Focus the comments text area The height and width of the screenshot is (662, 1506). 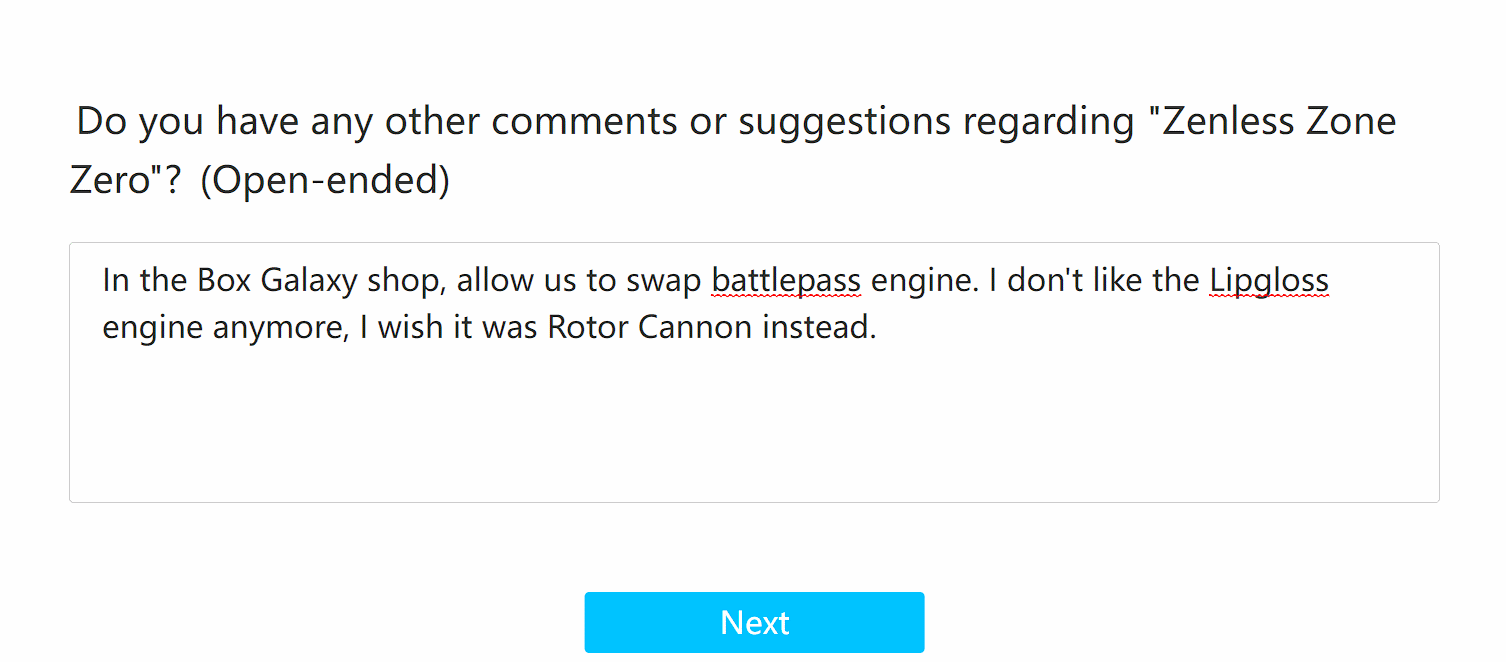(x=754, y=420)
